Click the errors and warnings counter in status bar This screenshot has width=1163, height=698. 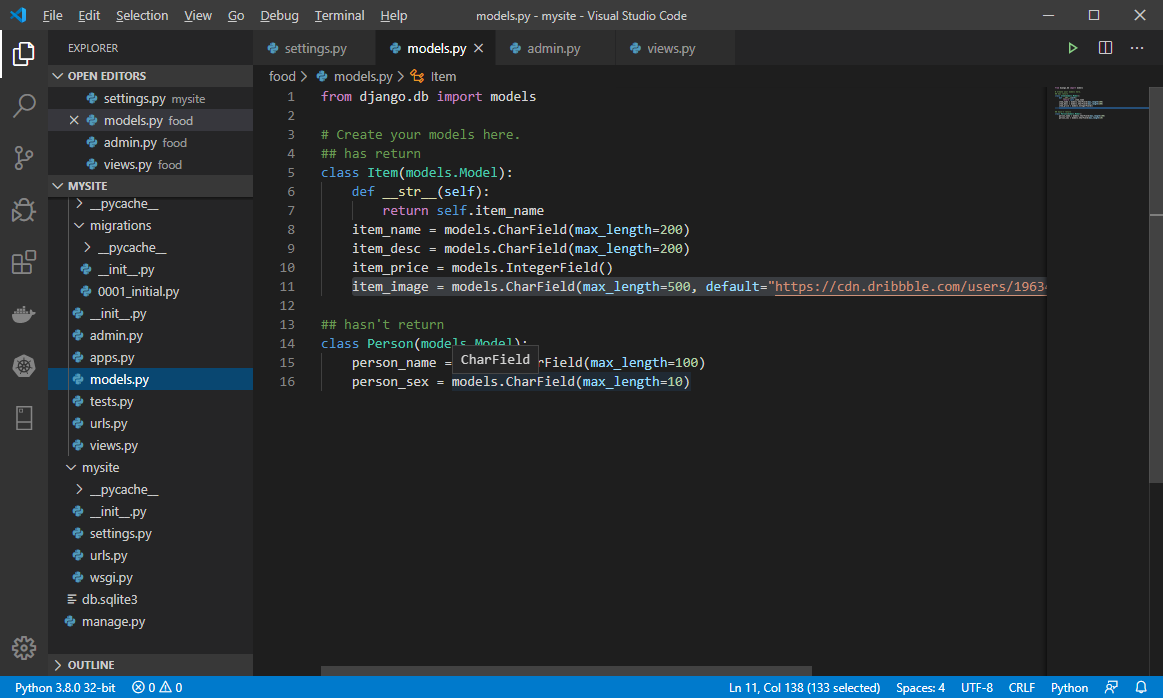157,688
